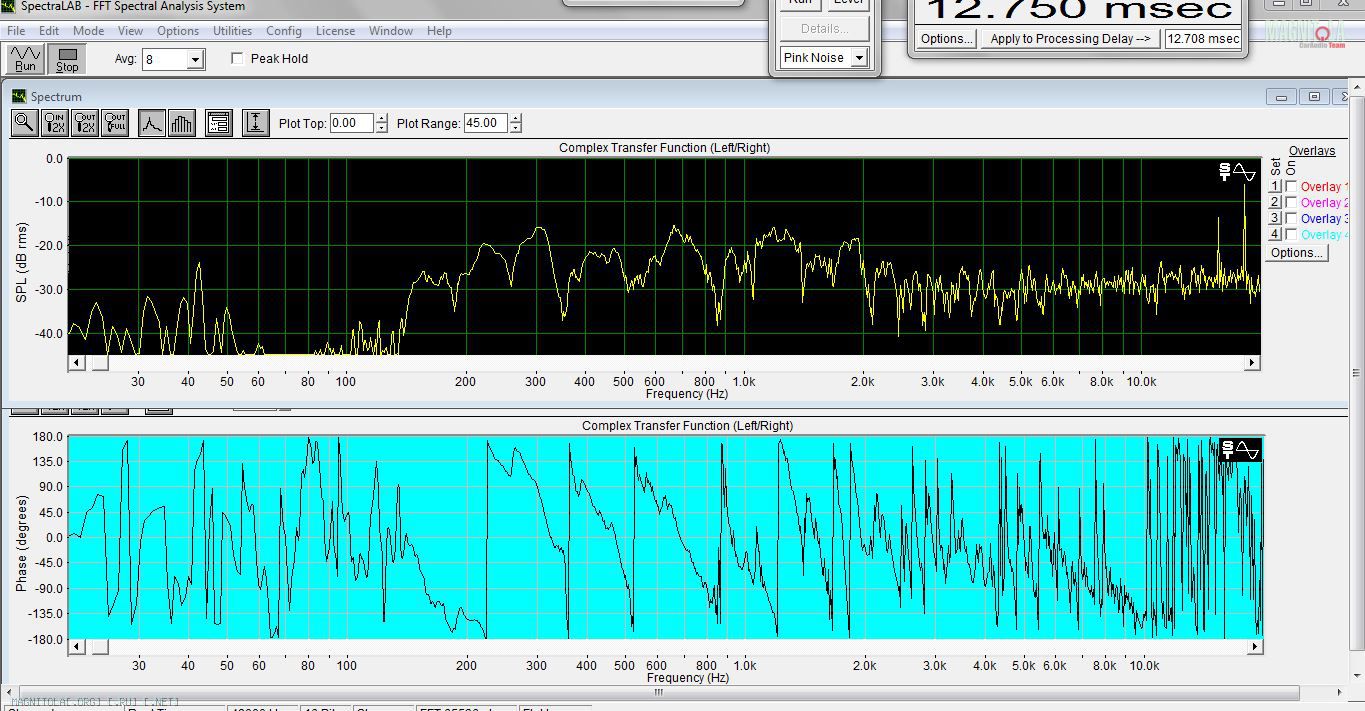Click the Overlay 1 red label
The image size is (1365, 711).
click(1323, 187)
